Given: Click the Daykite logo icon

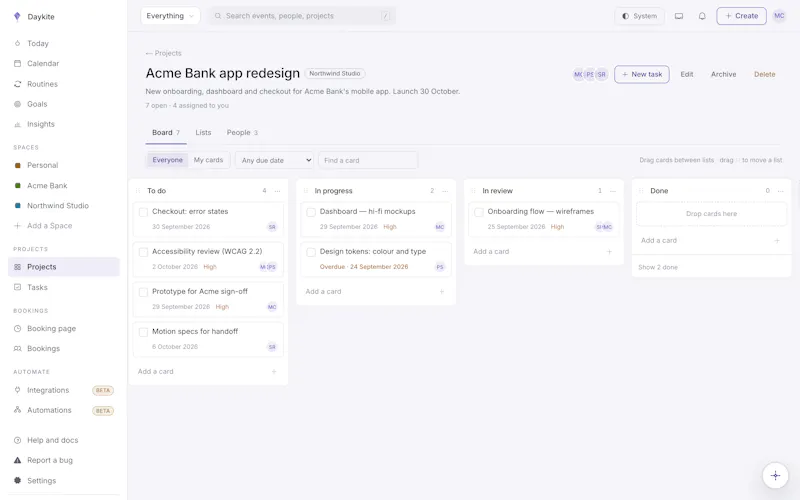Looking at the screenshot, I should pos(17,17).
